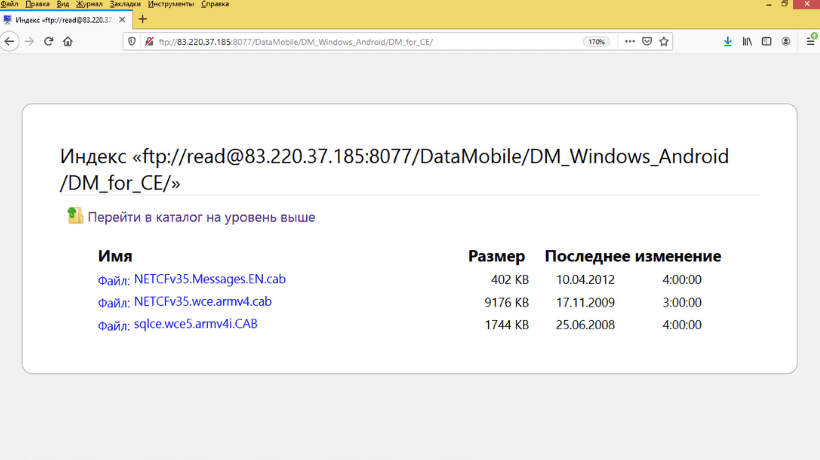Save page to Pocket
Image resolution: width=820 pixels, height=460 pixels.
point(647,41)
